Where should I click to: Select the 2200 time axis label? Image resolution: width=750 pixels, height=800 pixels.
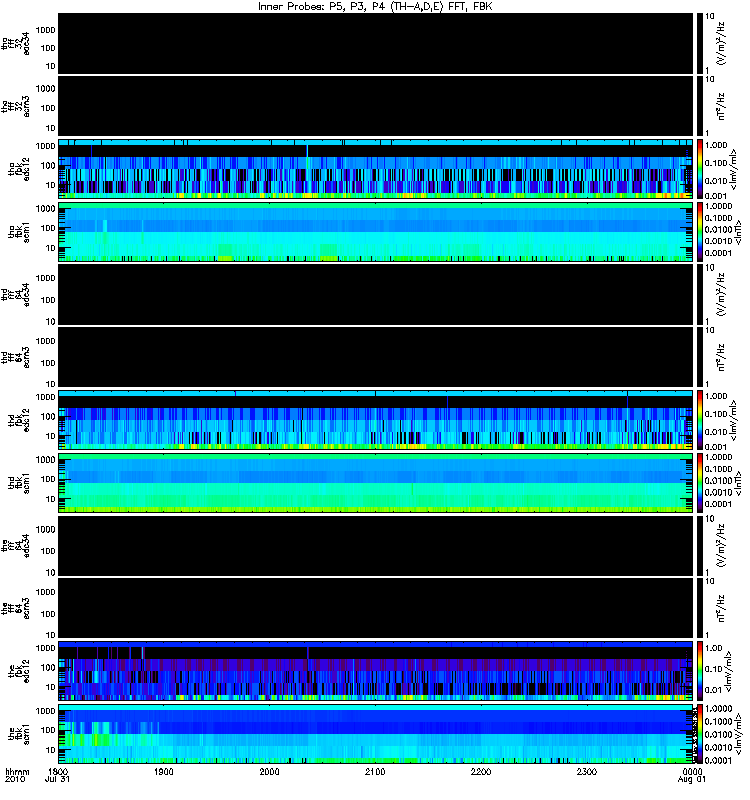tap(481, 771)
